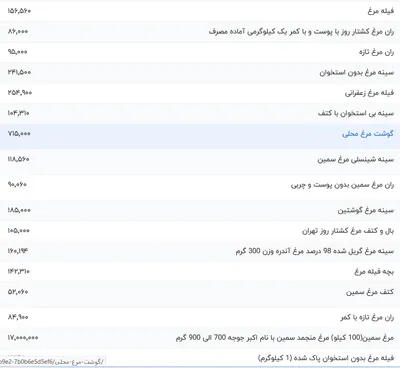Viewport: 400px width, 368px height.
Task: Click the price ۱۱۸,۵۶۰
Action: (18, 159)
